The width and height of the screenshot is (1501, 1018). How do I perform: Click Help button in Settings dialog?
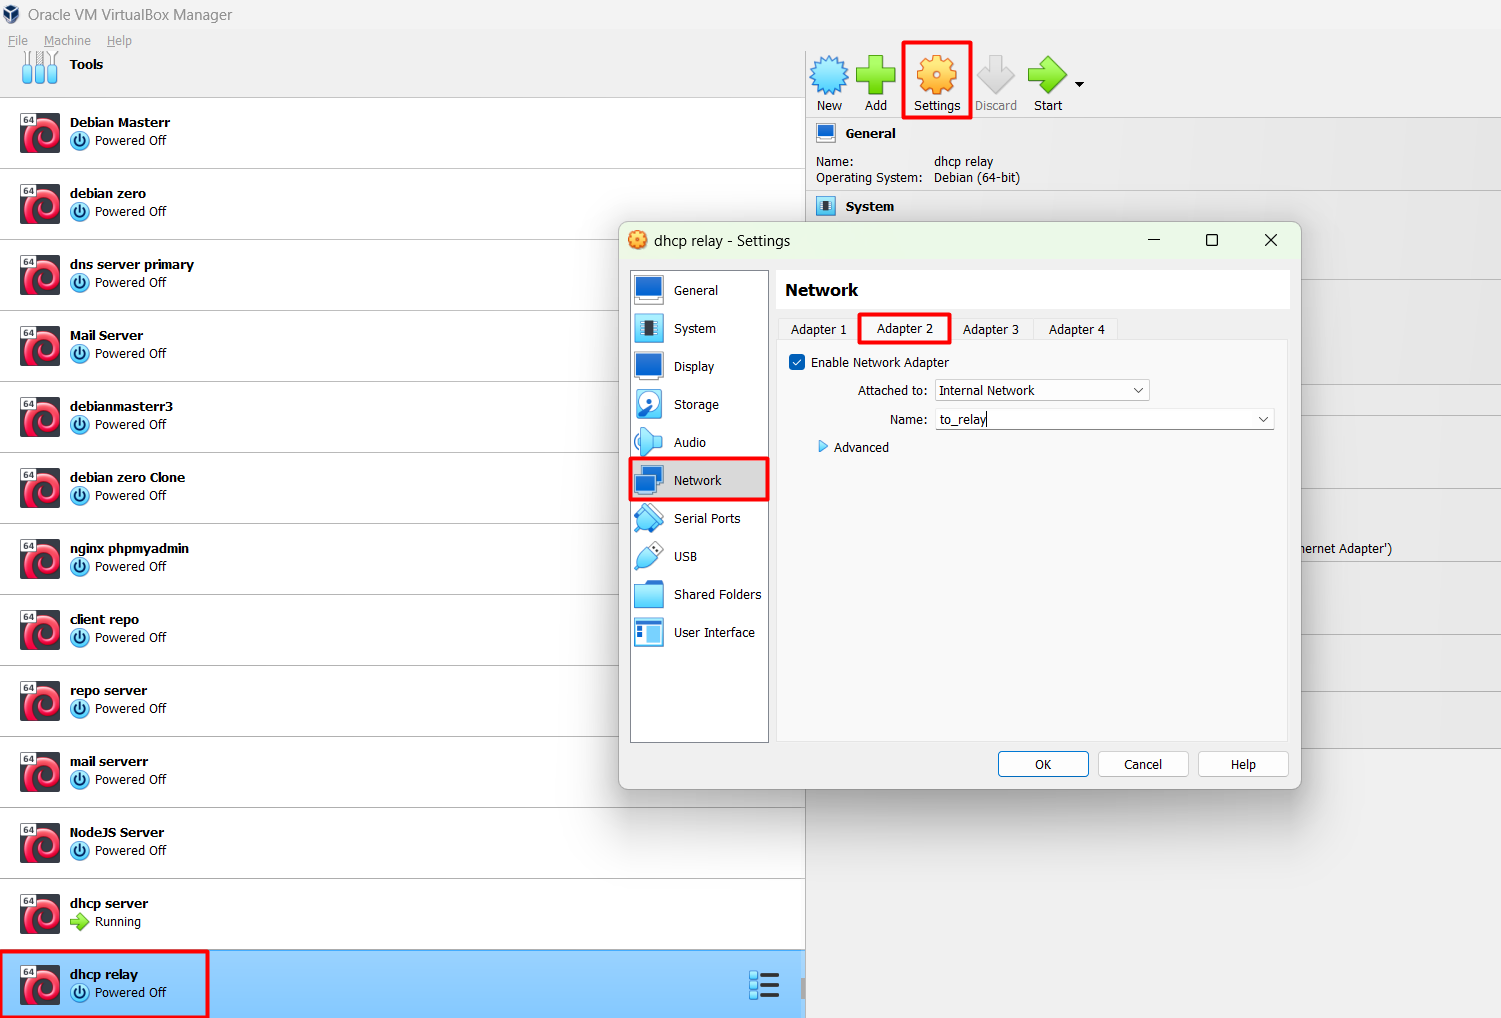pyautogui.click(x=1243, y=764)
